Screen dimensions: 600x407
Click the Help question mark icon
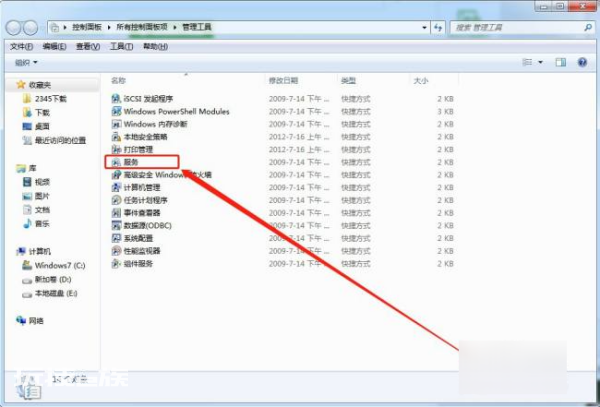[x=582, y=62]
